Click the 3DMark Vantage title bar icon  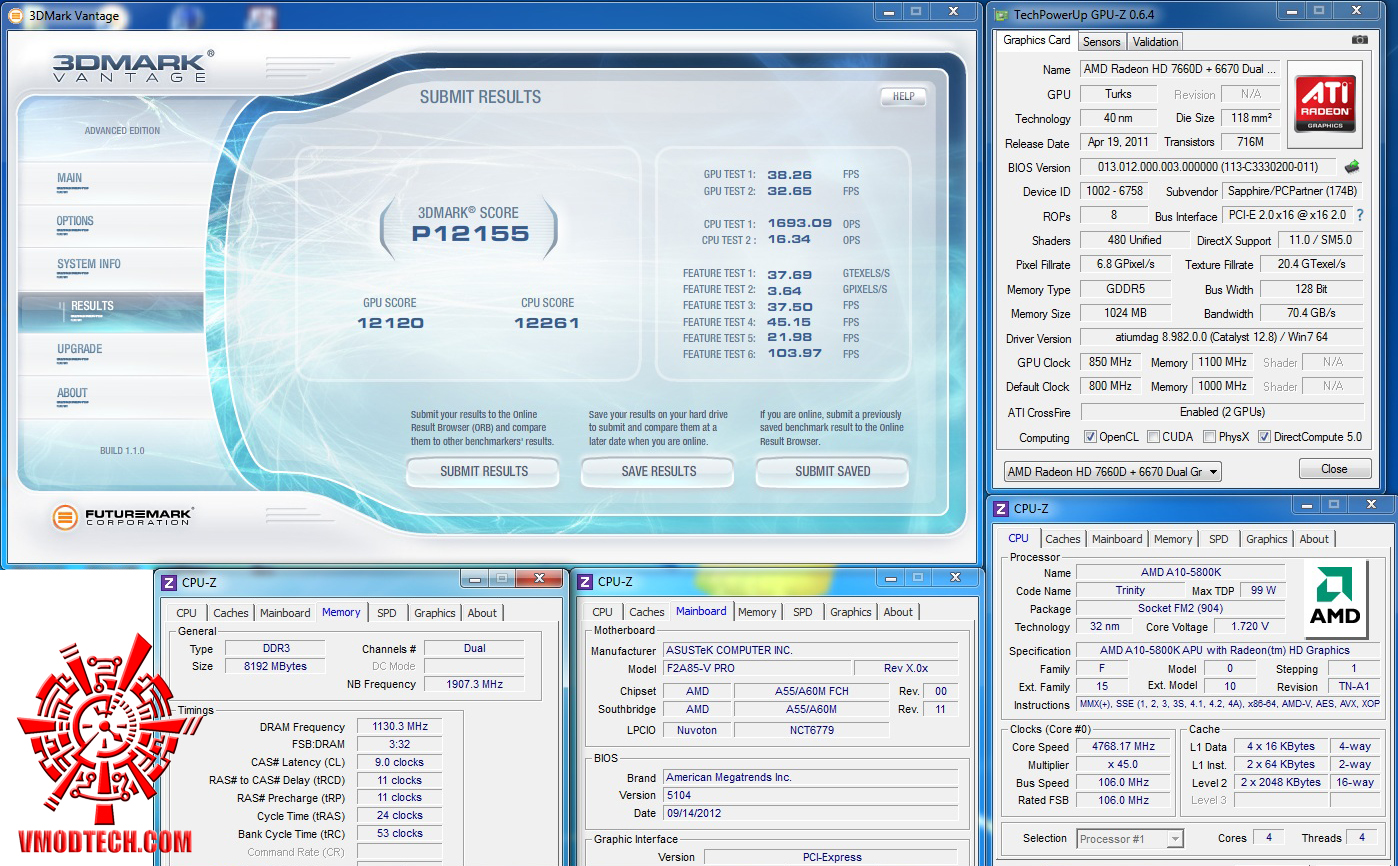point(13,15)
